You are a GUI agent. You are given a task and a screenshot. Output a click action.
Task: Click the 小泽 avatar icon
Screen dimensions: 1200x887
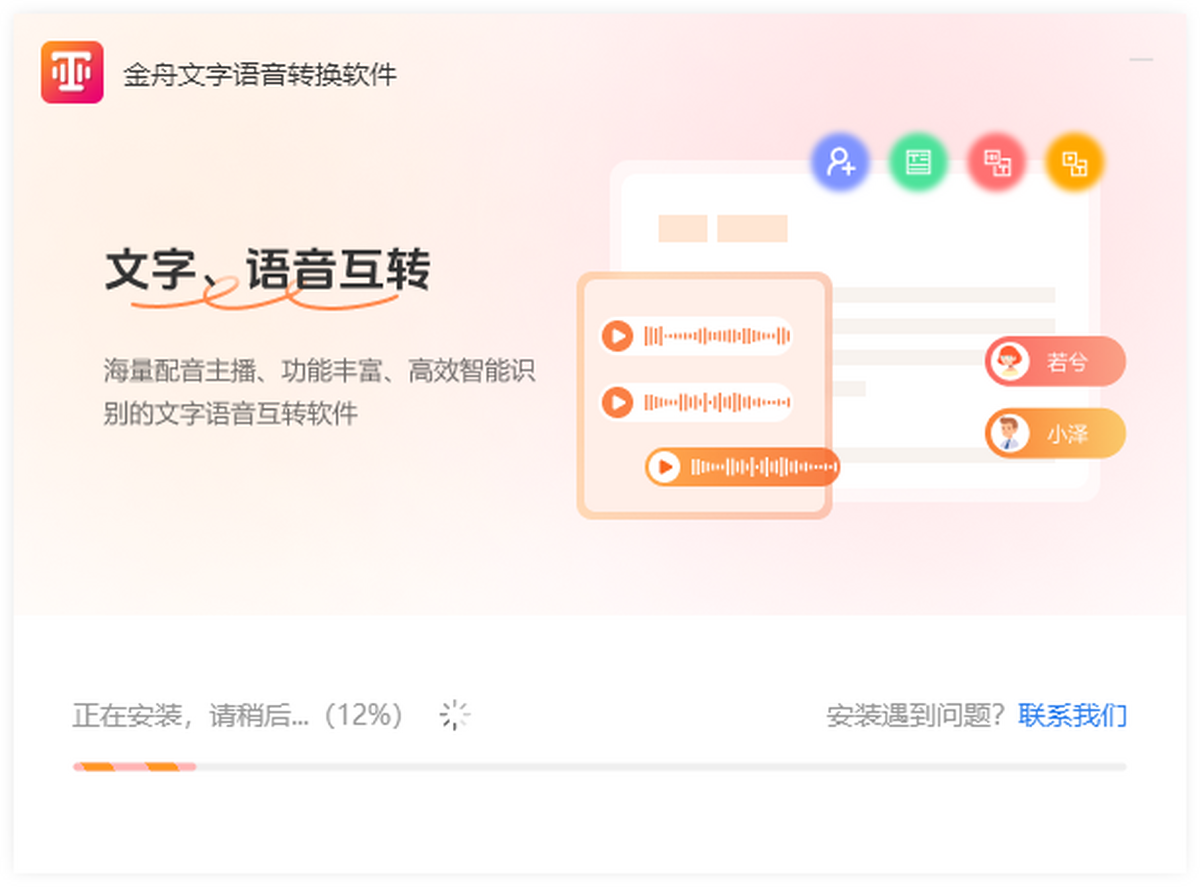click(x=1010, y=433)
